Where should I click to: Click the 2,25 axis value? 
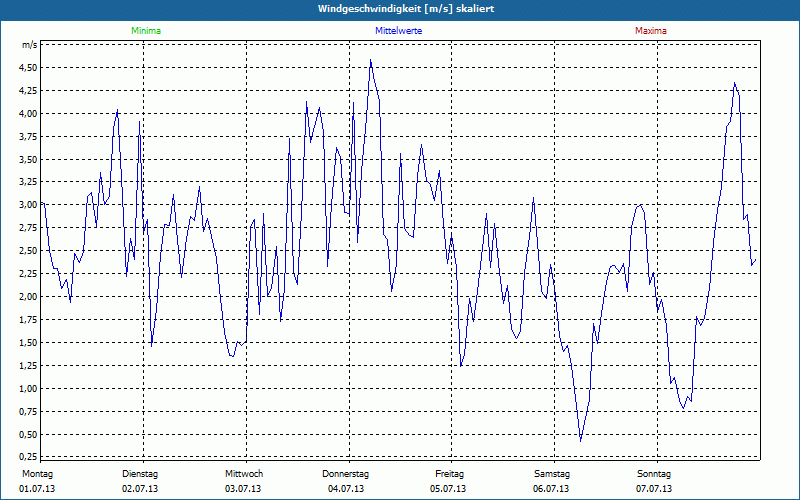click(x=29, y=274)
